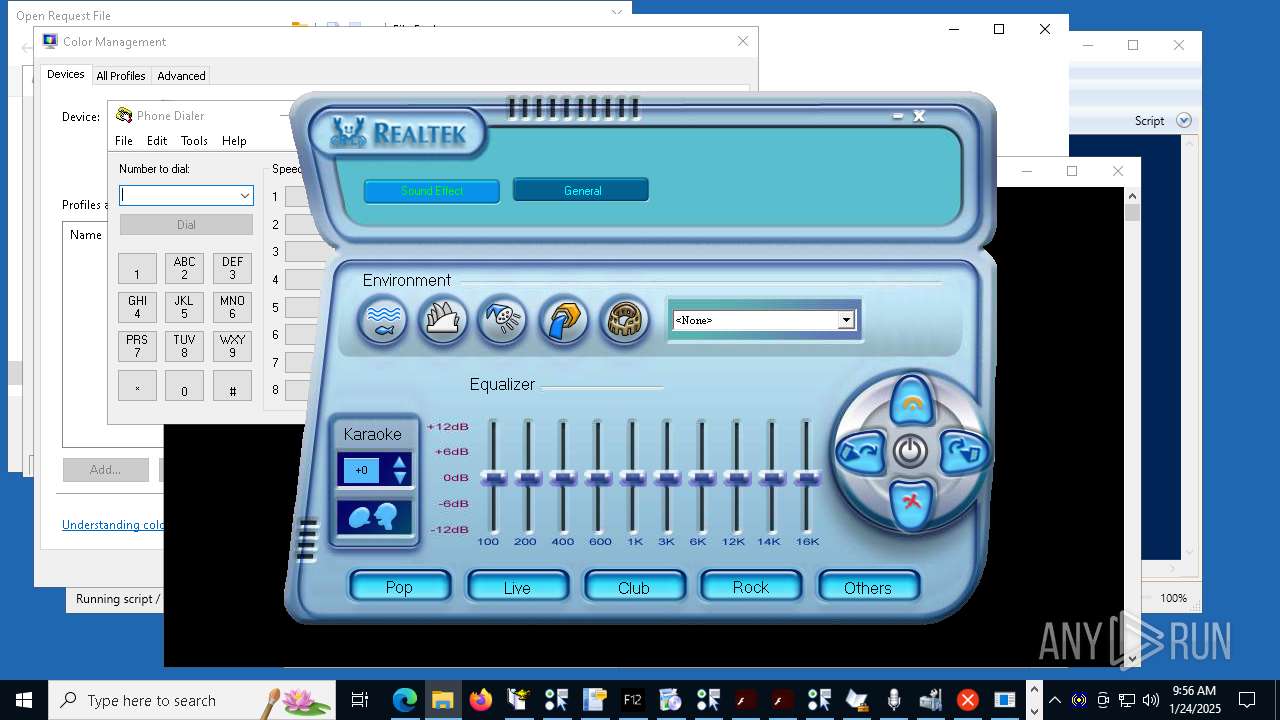Click the 1K equalizer slider
The width and height of the screenshot is (1280, 720).
coord(632,478)
